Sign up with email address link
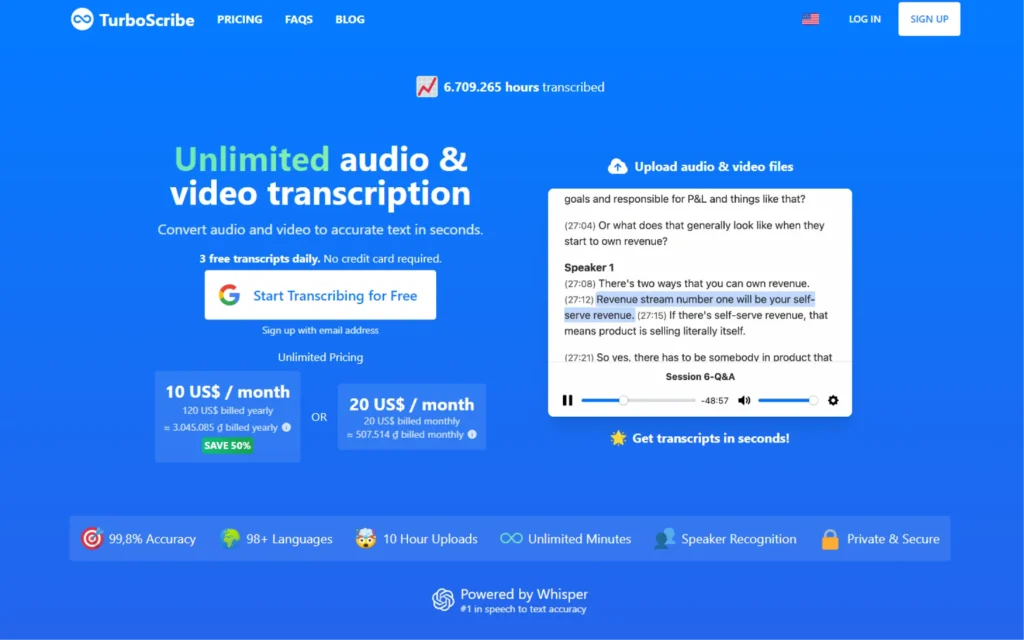 tap(320, 330)
